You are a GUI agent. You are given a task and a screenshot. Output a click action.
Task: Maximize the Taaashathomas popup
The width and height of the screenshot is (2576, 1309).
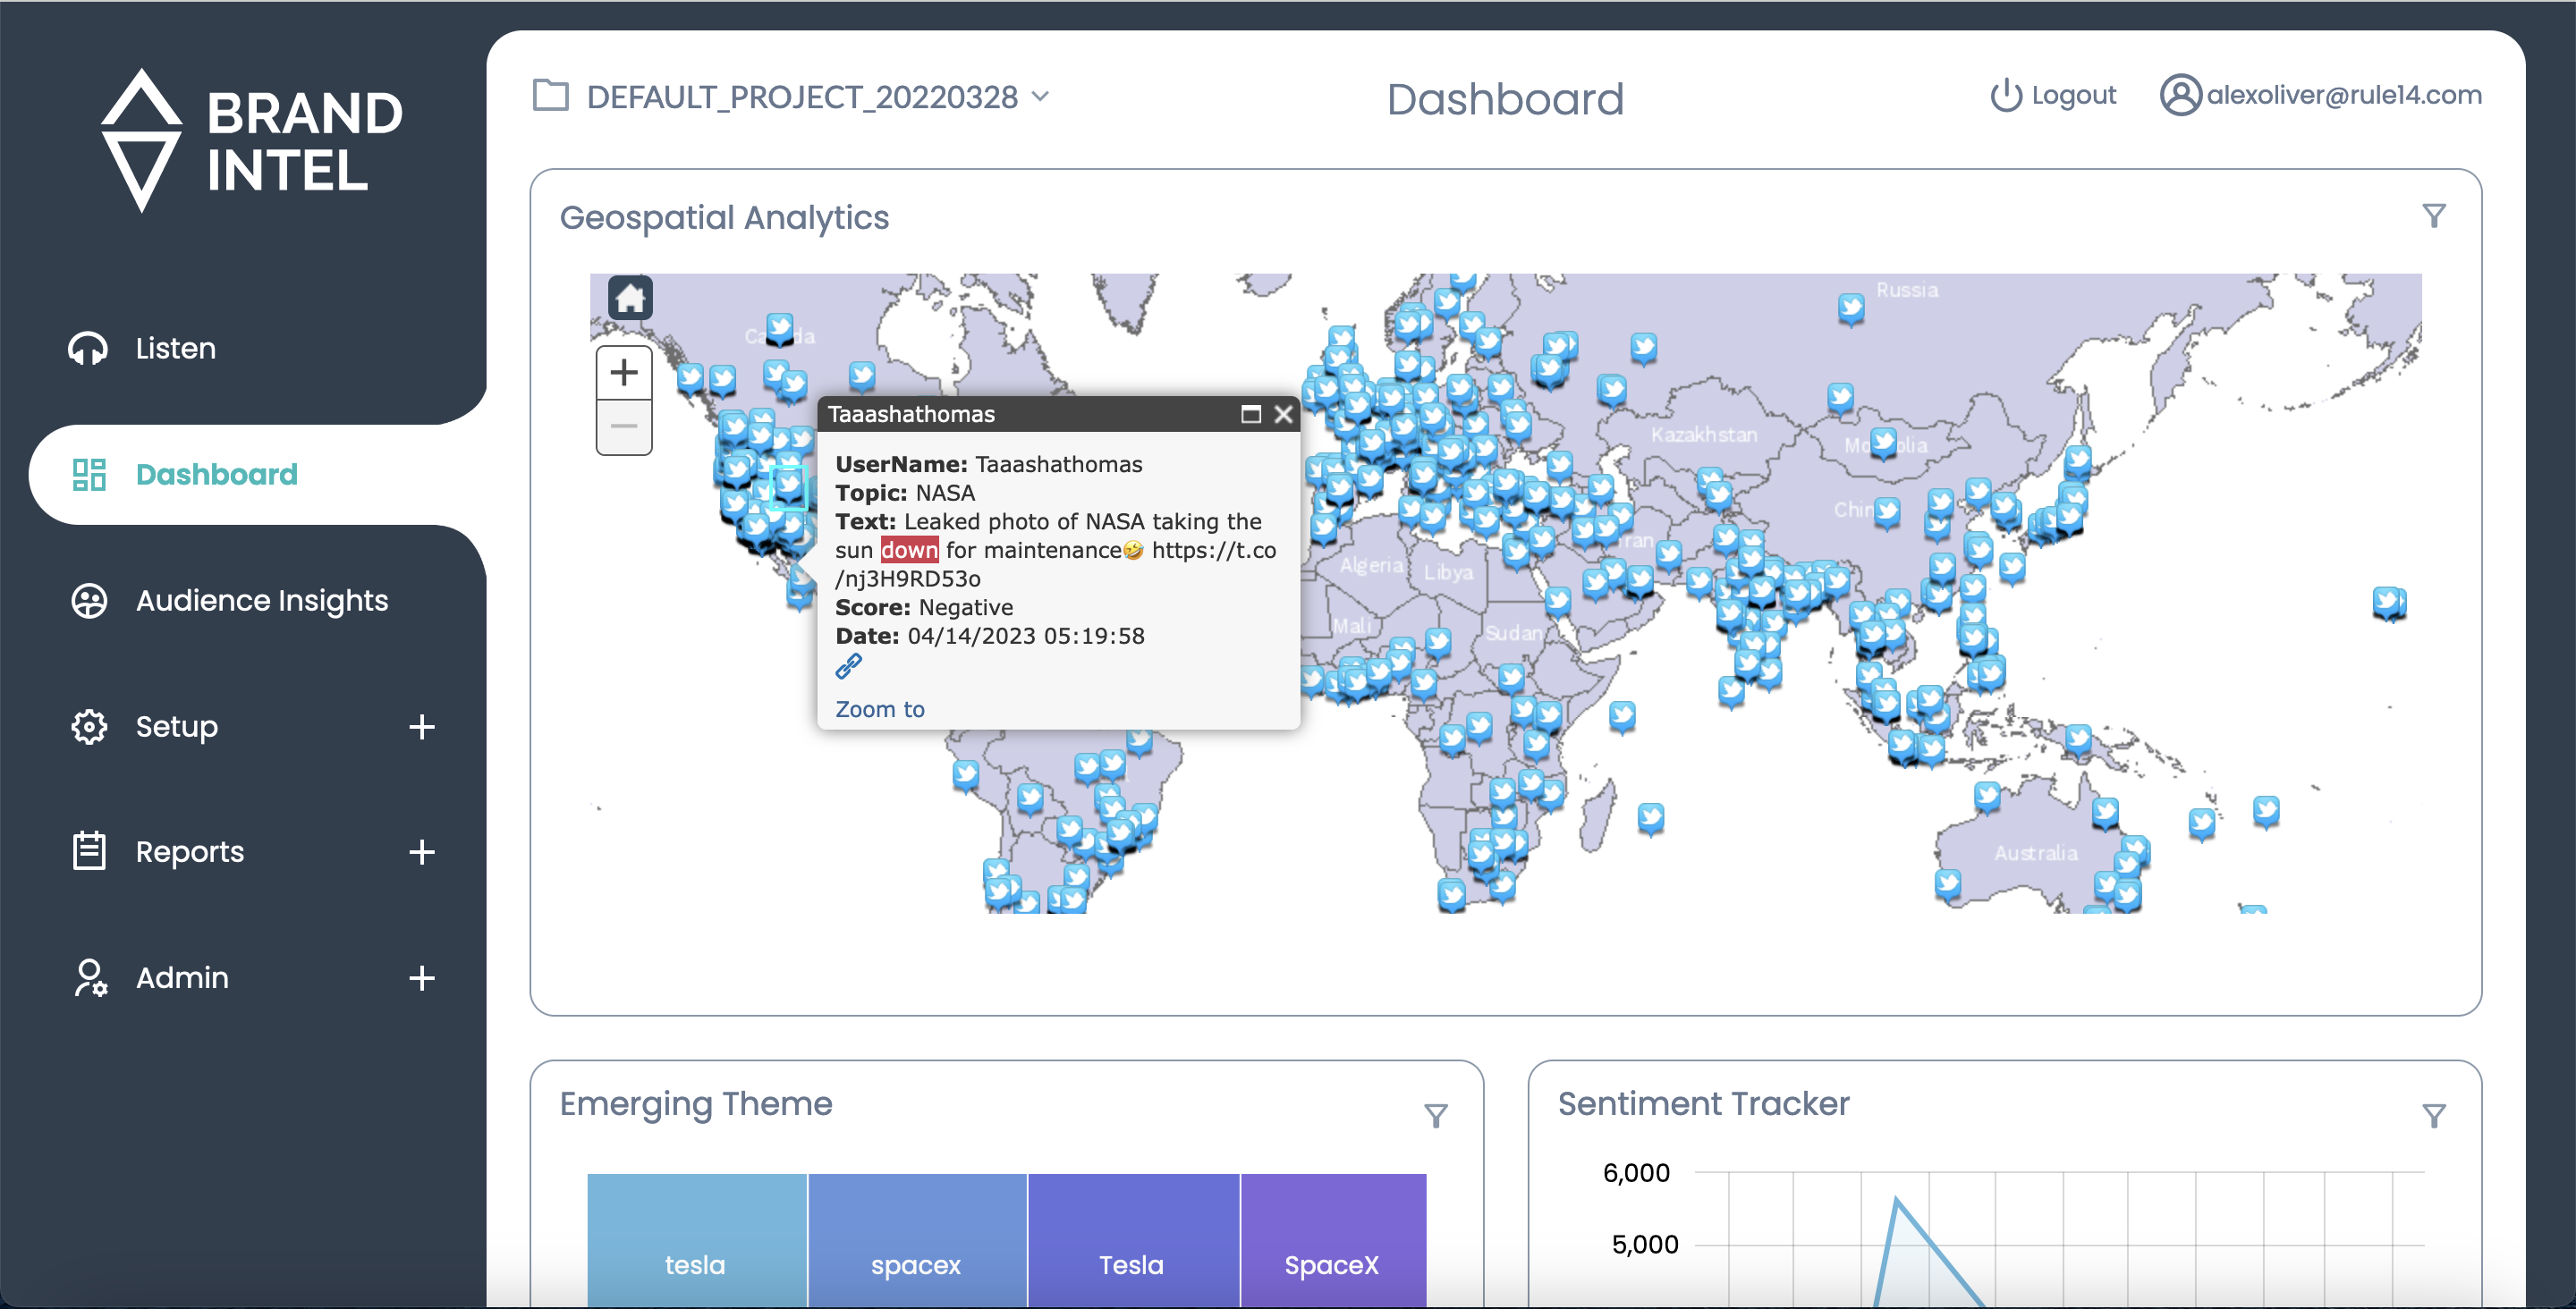pyautogui.click(x=1250, y=414)
